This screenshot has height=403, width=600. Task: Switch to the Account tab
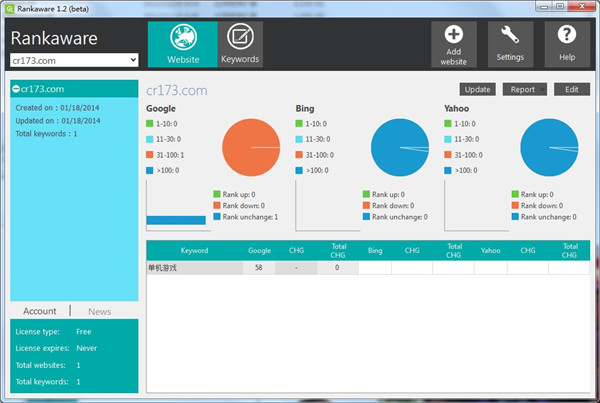39,311
